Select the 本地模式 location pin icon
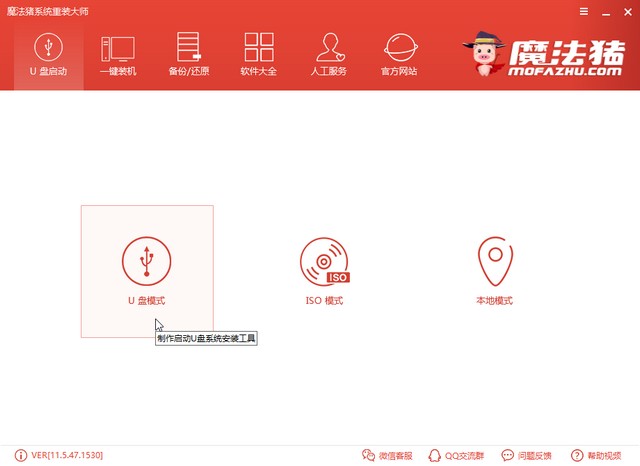The height and width of the screenshot is (466, 640). pos(494,260)
